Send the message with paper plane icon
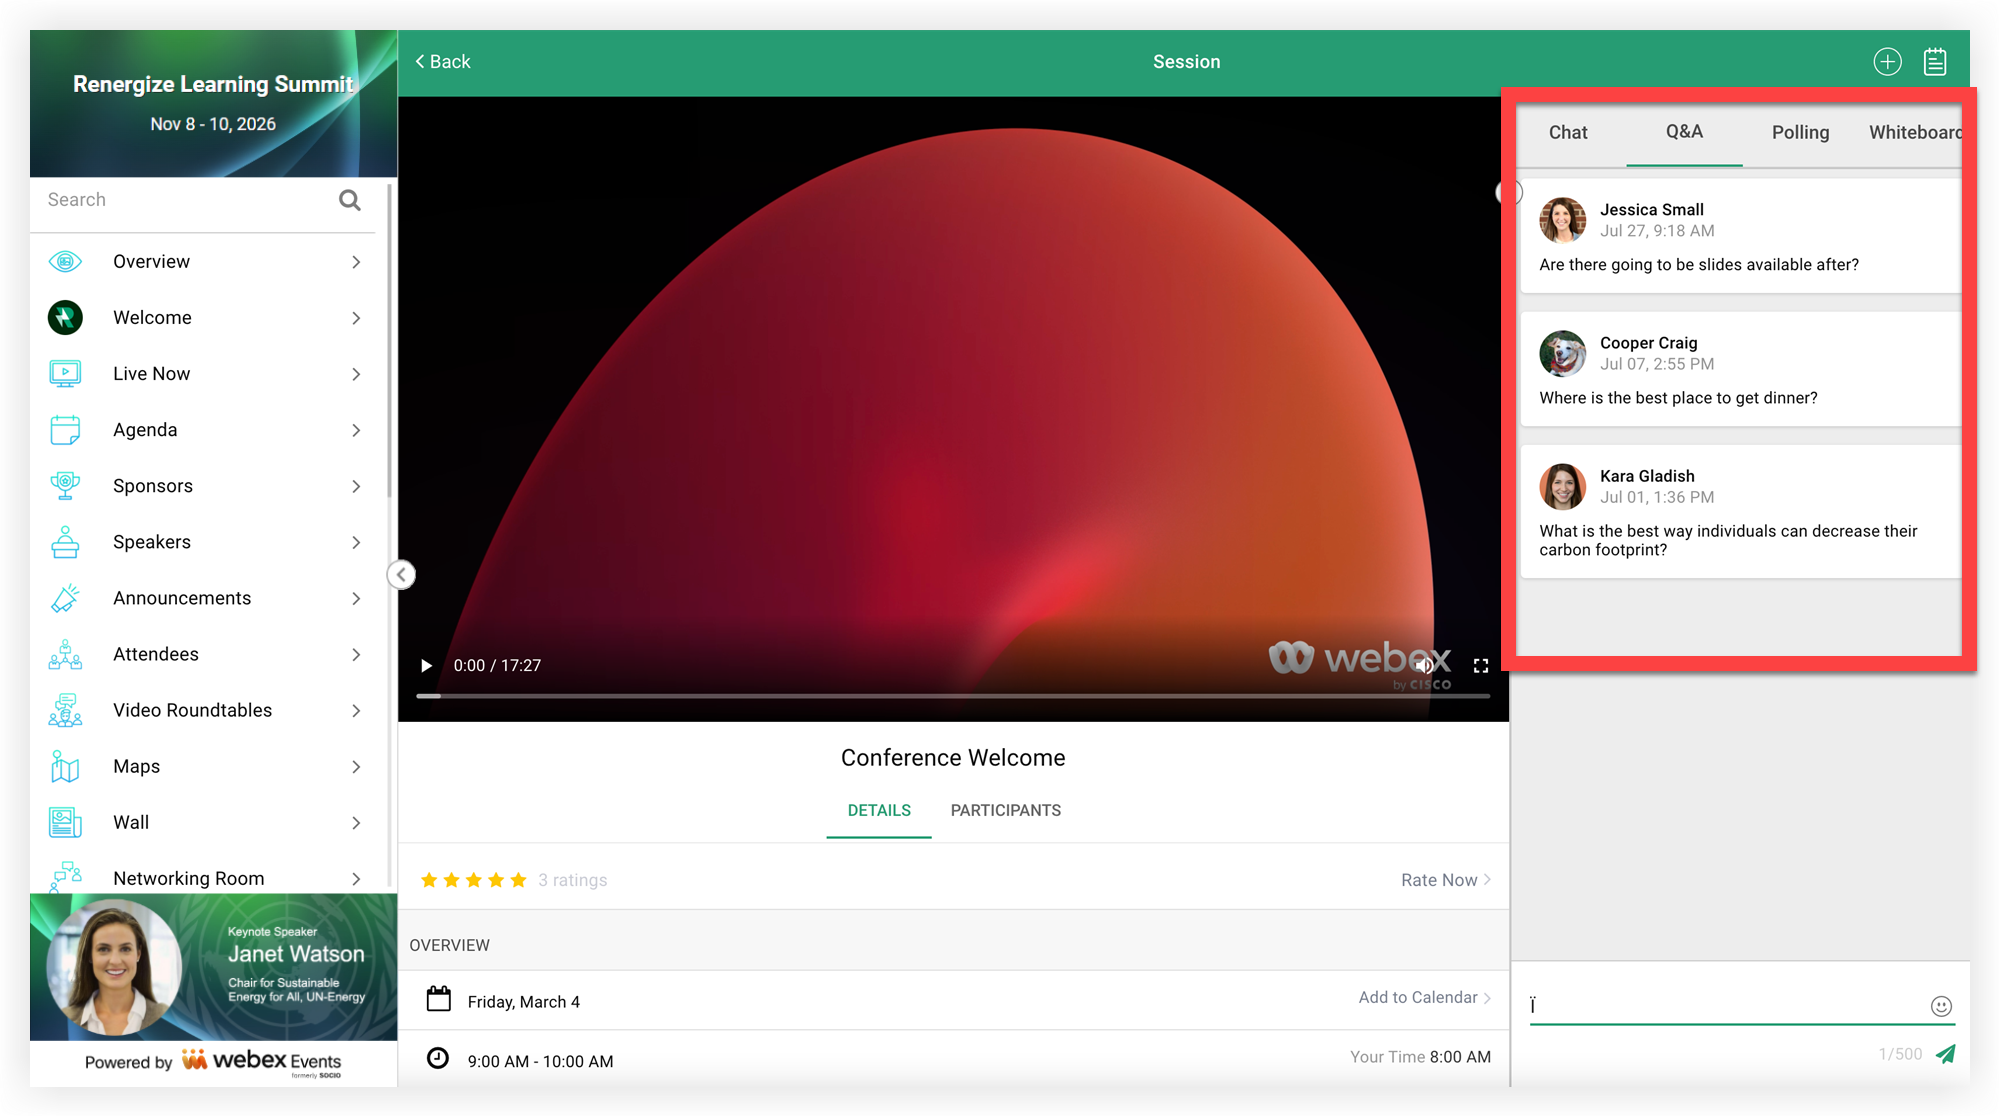2000x1117 pixels. point(1946,1054)
